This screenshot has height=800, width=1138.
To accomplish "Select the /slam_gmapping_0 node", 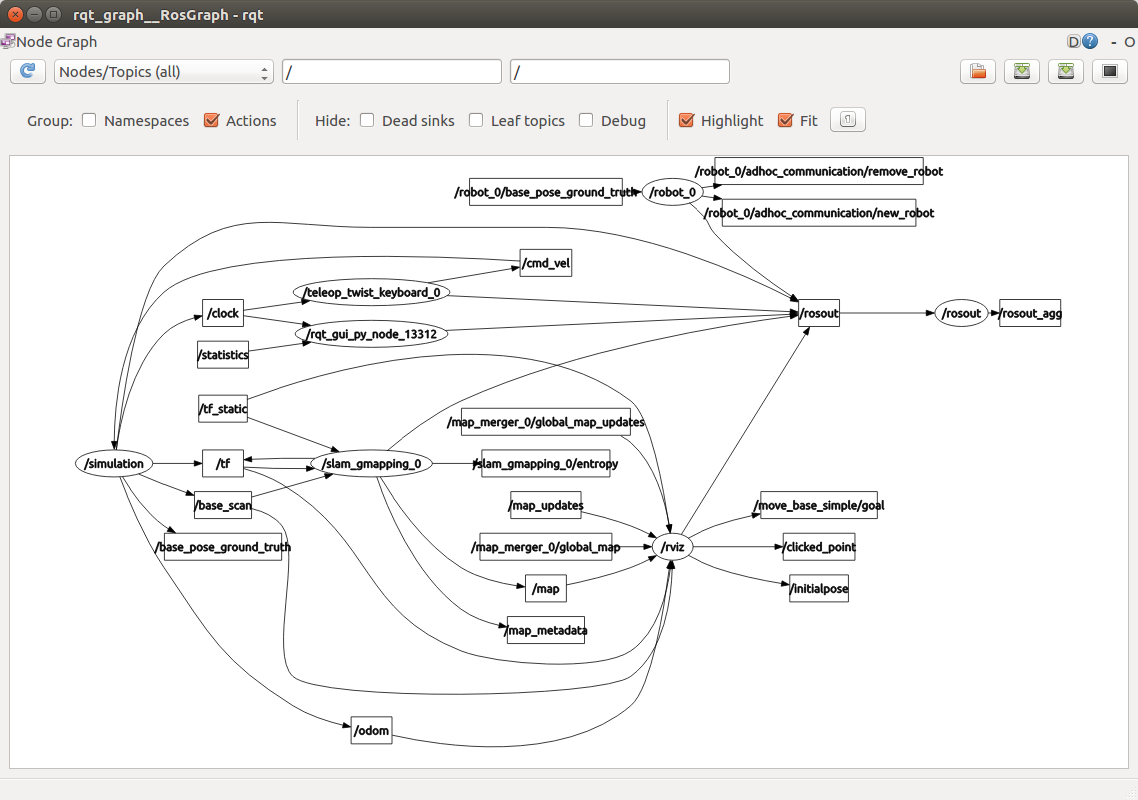I will tap(372, 463).
